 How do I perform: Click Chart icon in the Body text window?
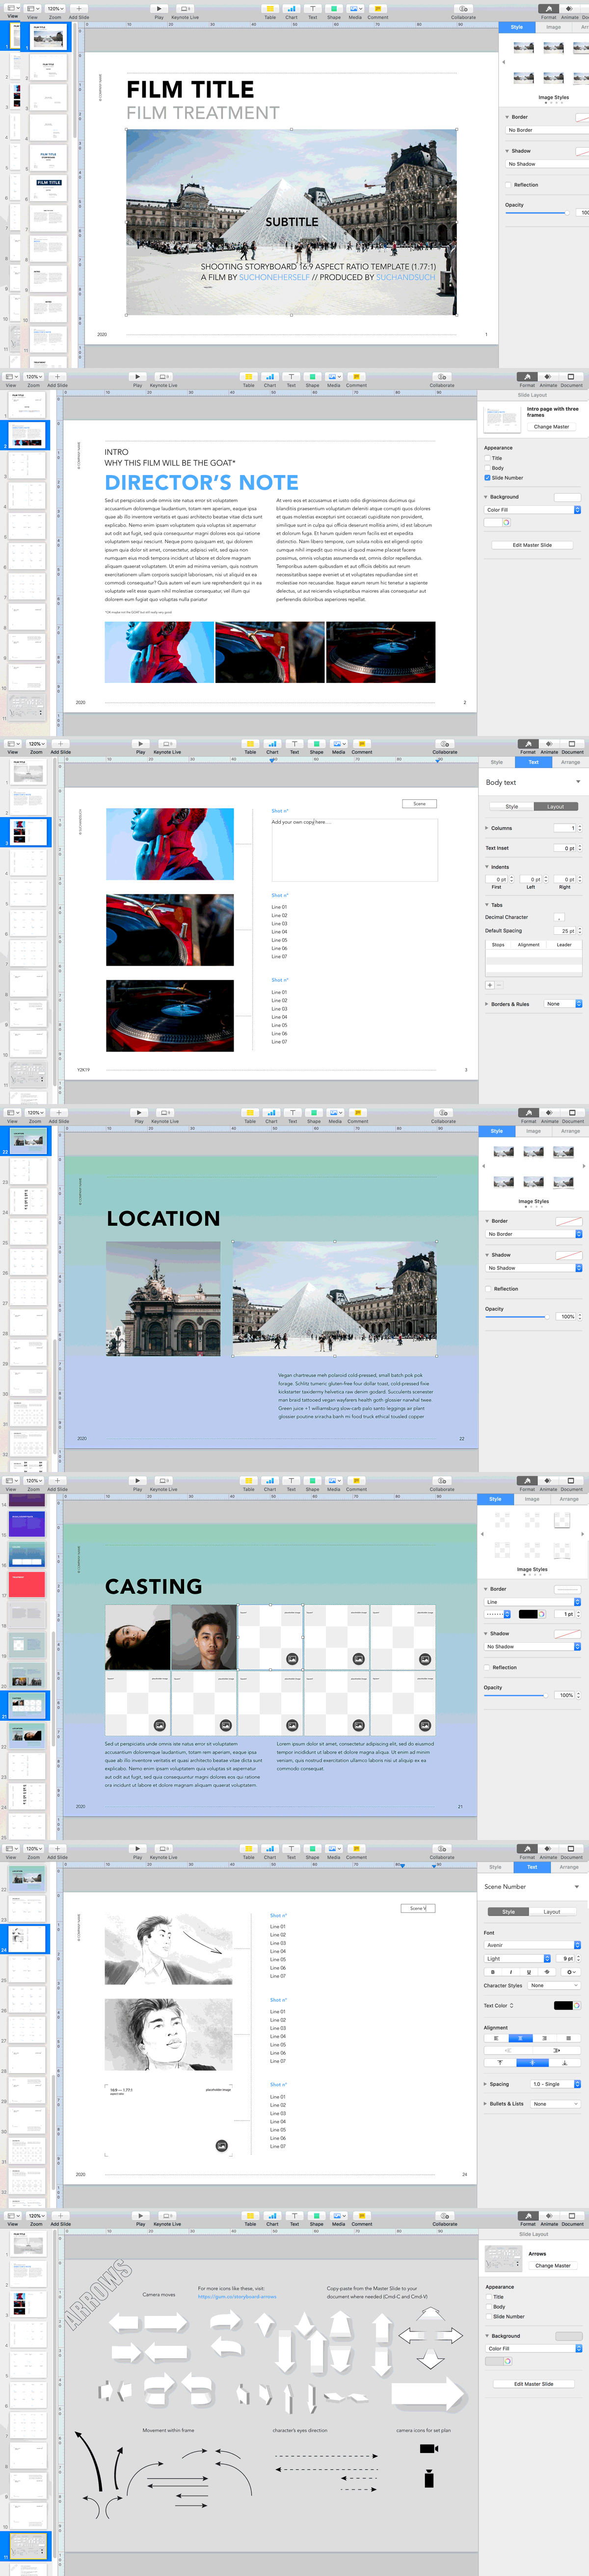272,744
